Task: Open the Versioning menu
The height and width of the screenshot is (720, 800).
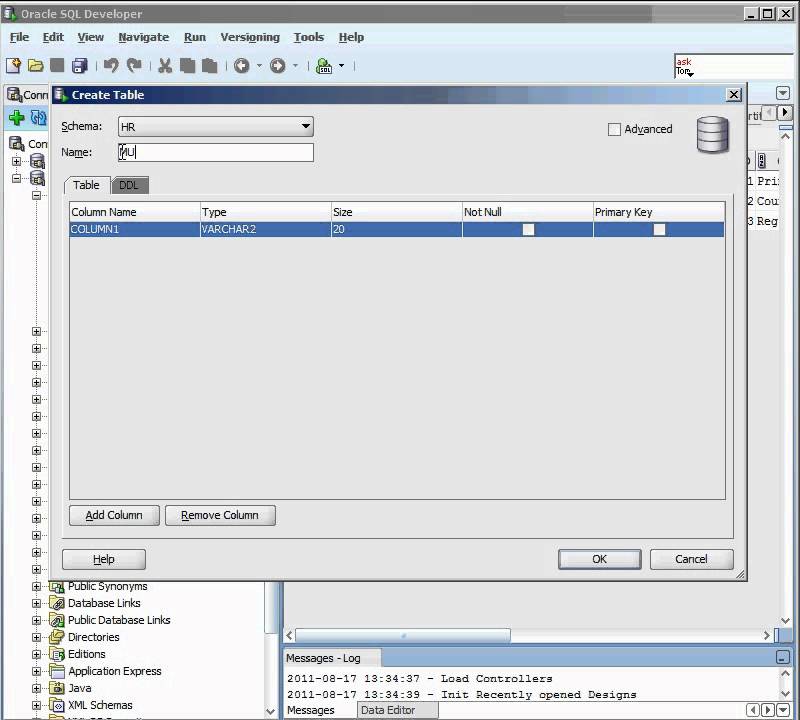Action: point(250,37)
